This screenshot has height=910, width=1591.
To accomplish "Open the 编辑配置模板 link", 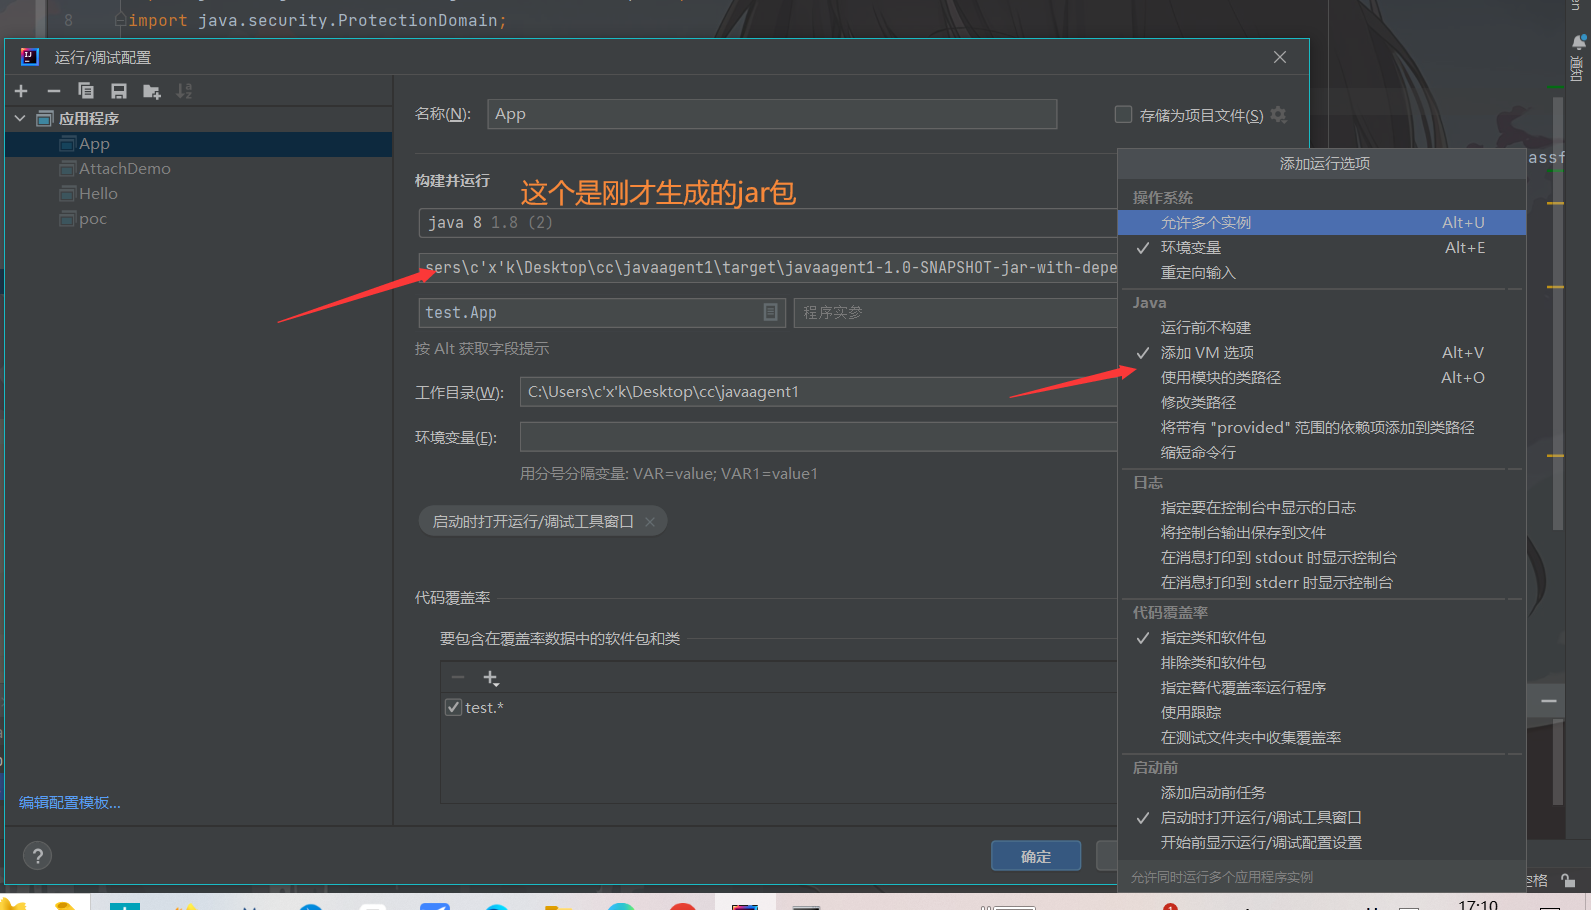I will point(70,802).
